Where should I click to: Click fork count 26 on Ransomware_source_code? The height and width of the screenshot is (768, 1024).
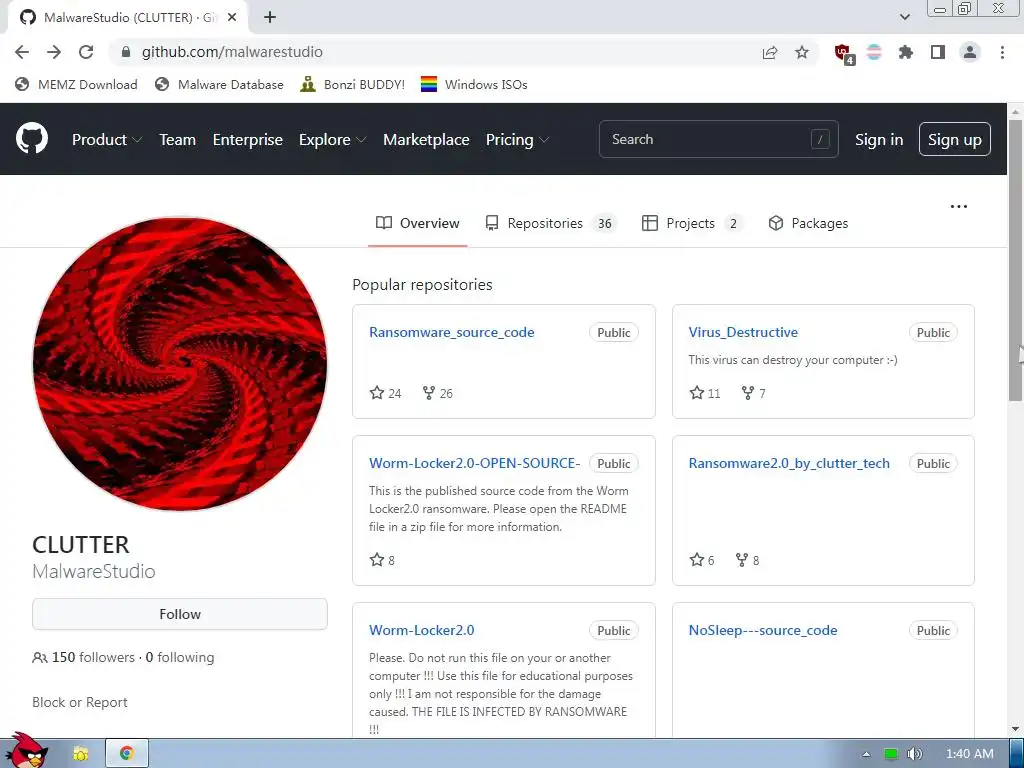coord(438,393)
